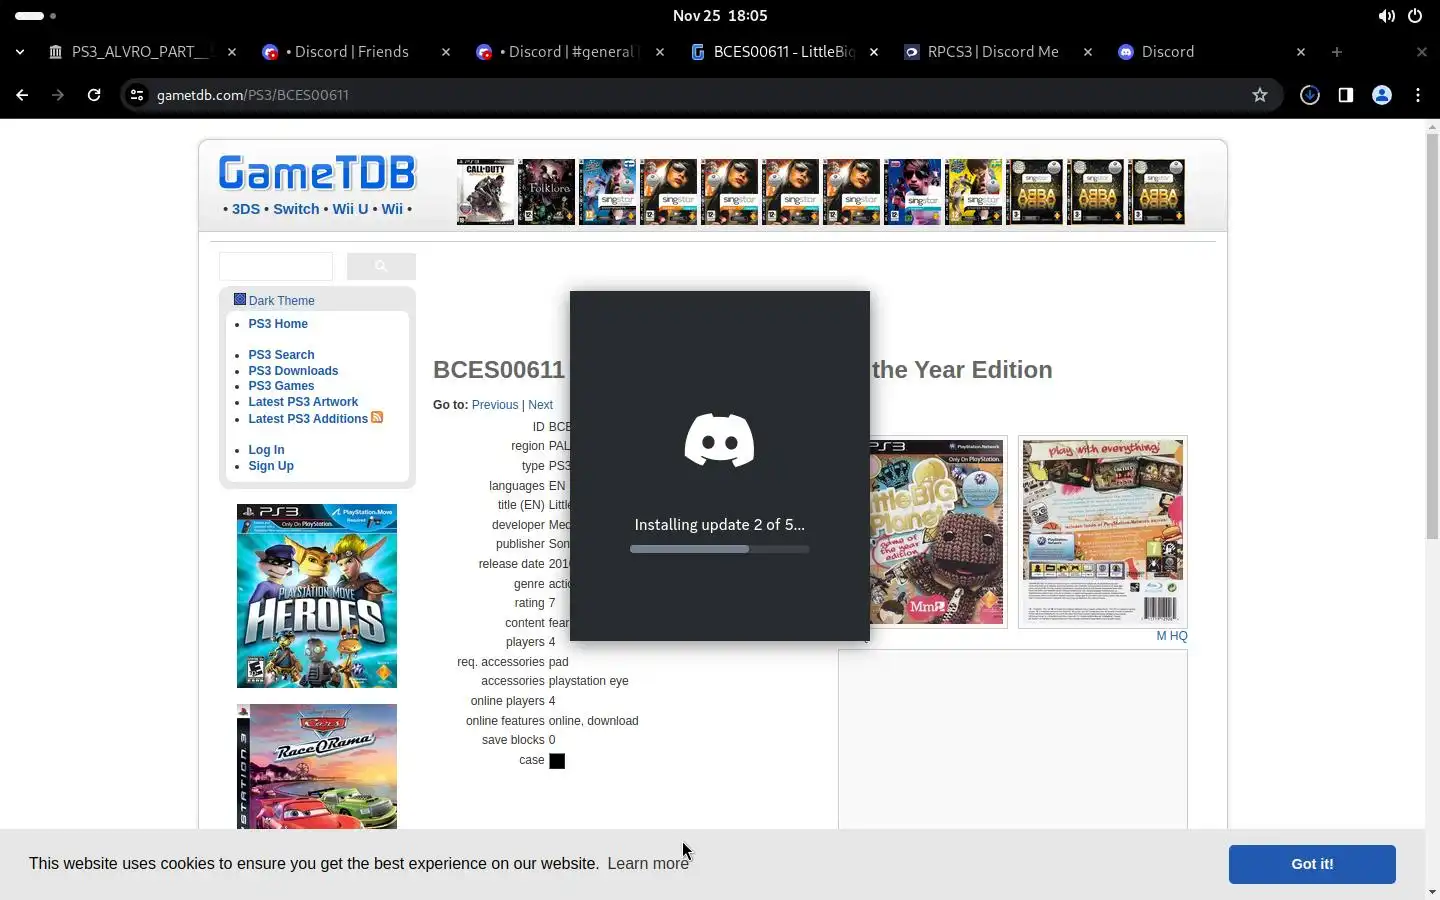Open the LittleBigPlanet back cover image

(1103, 532)
